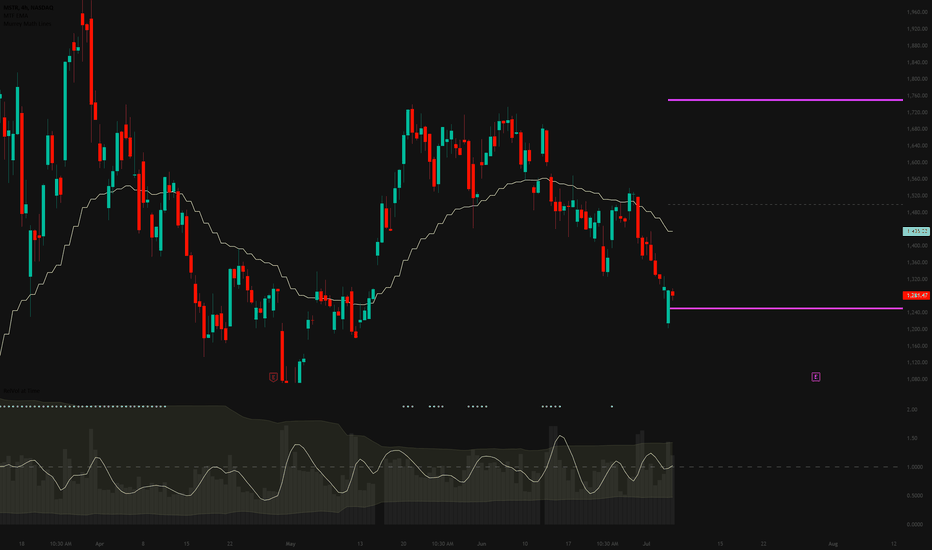Click the red earnings marker near May
This screenshot has height=550, width=932.
273,377
